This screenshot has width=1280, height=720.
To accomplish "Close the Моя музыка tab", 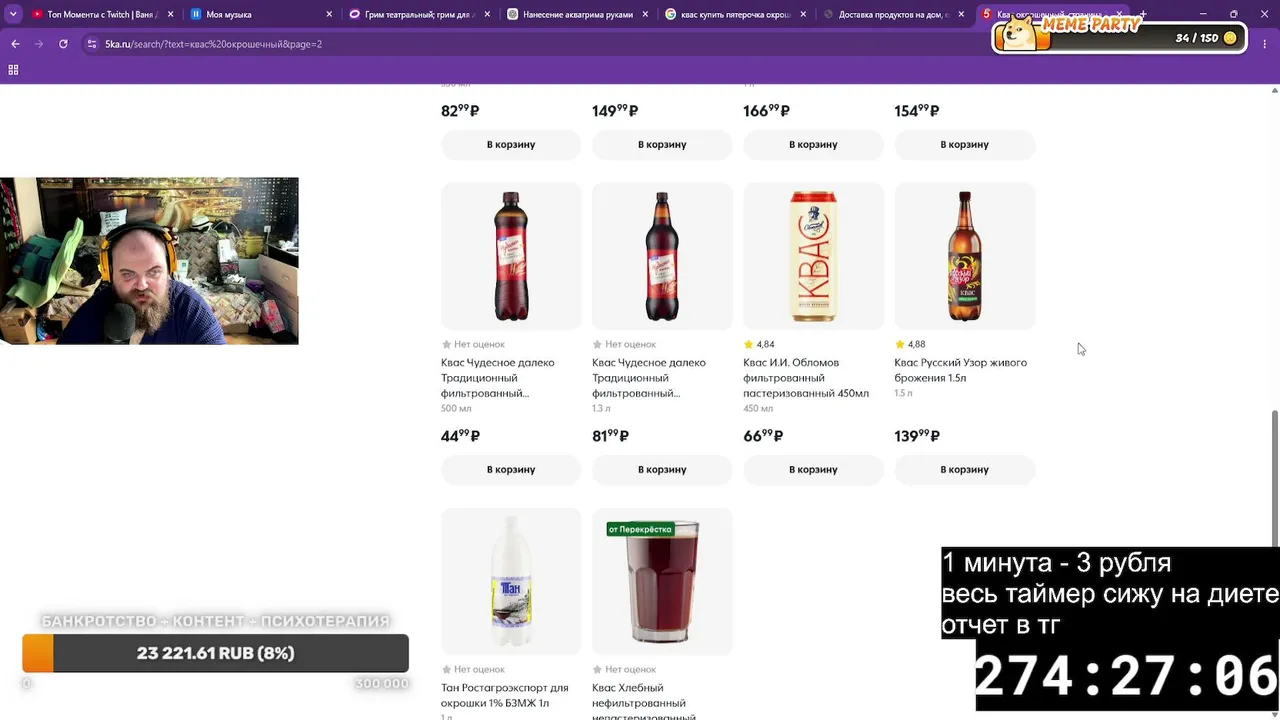I will pos(329,14).
